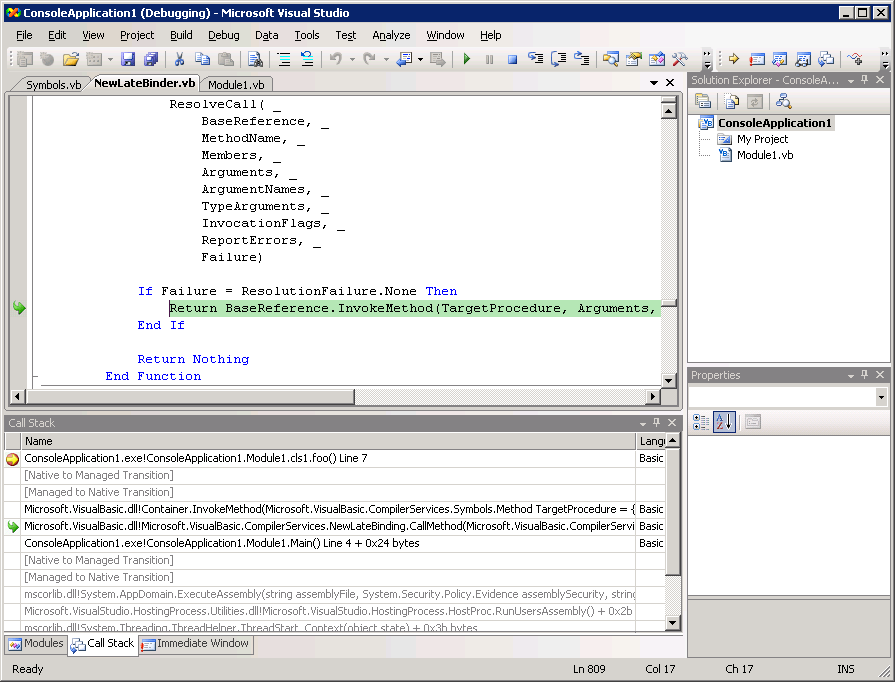Open Solution Explorer from toolbar icon
Viewport: 895px width, 682px height.
(x=611, y=59)
